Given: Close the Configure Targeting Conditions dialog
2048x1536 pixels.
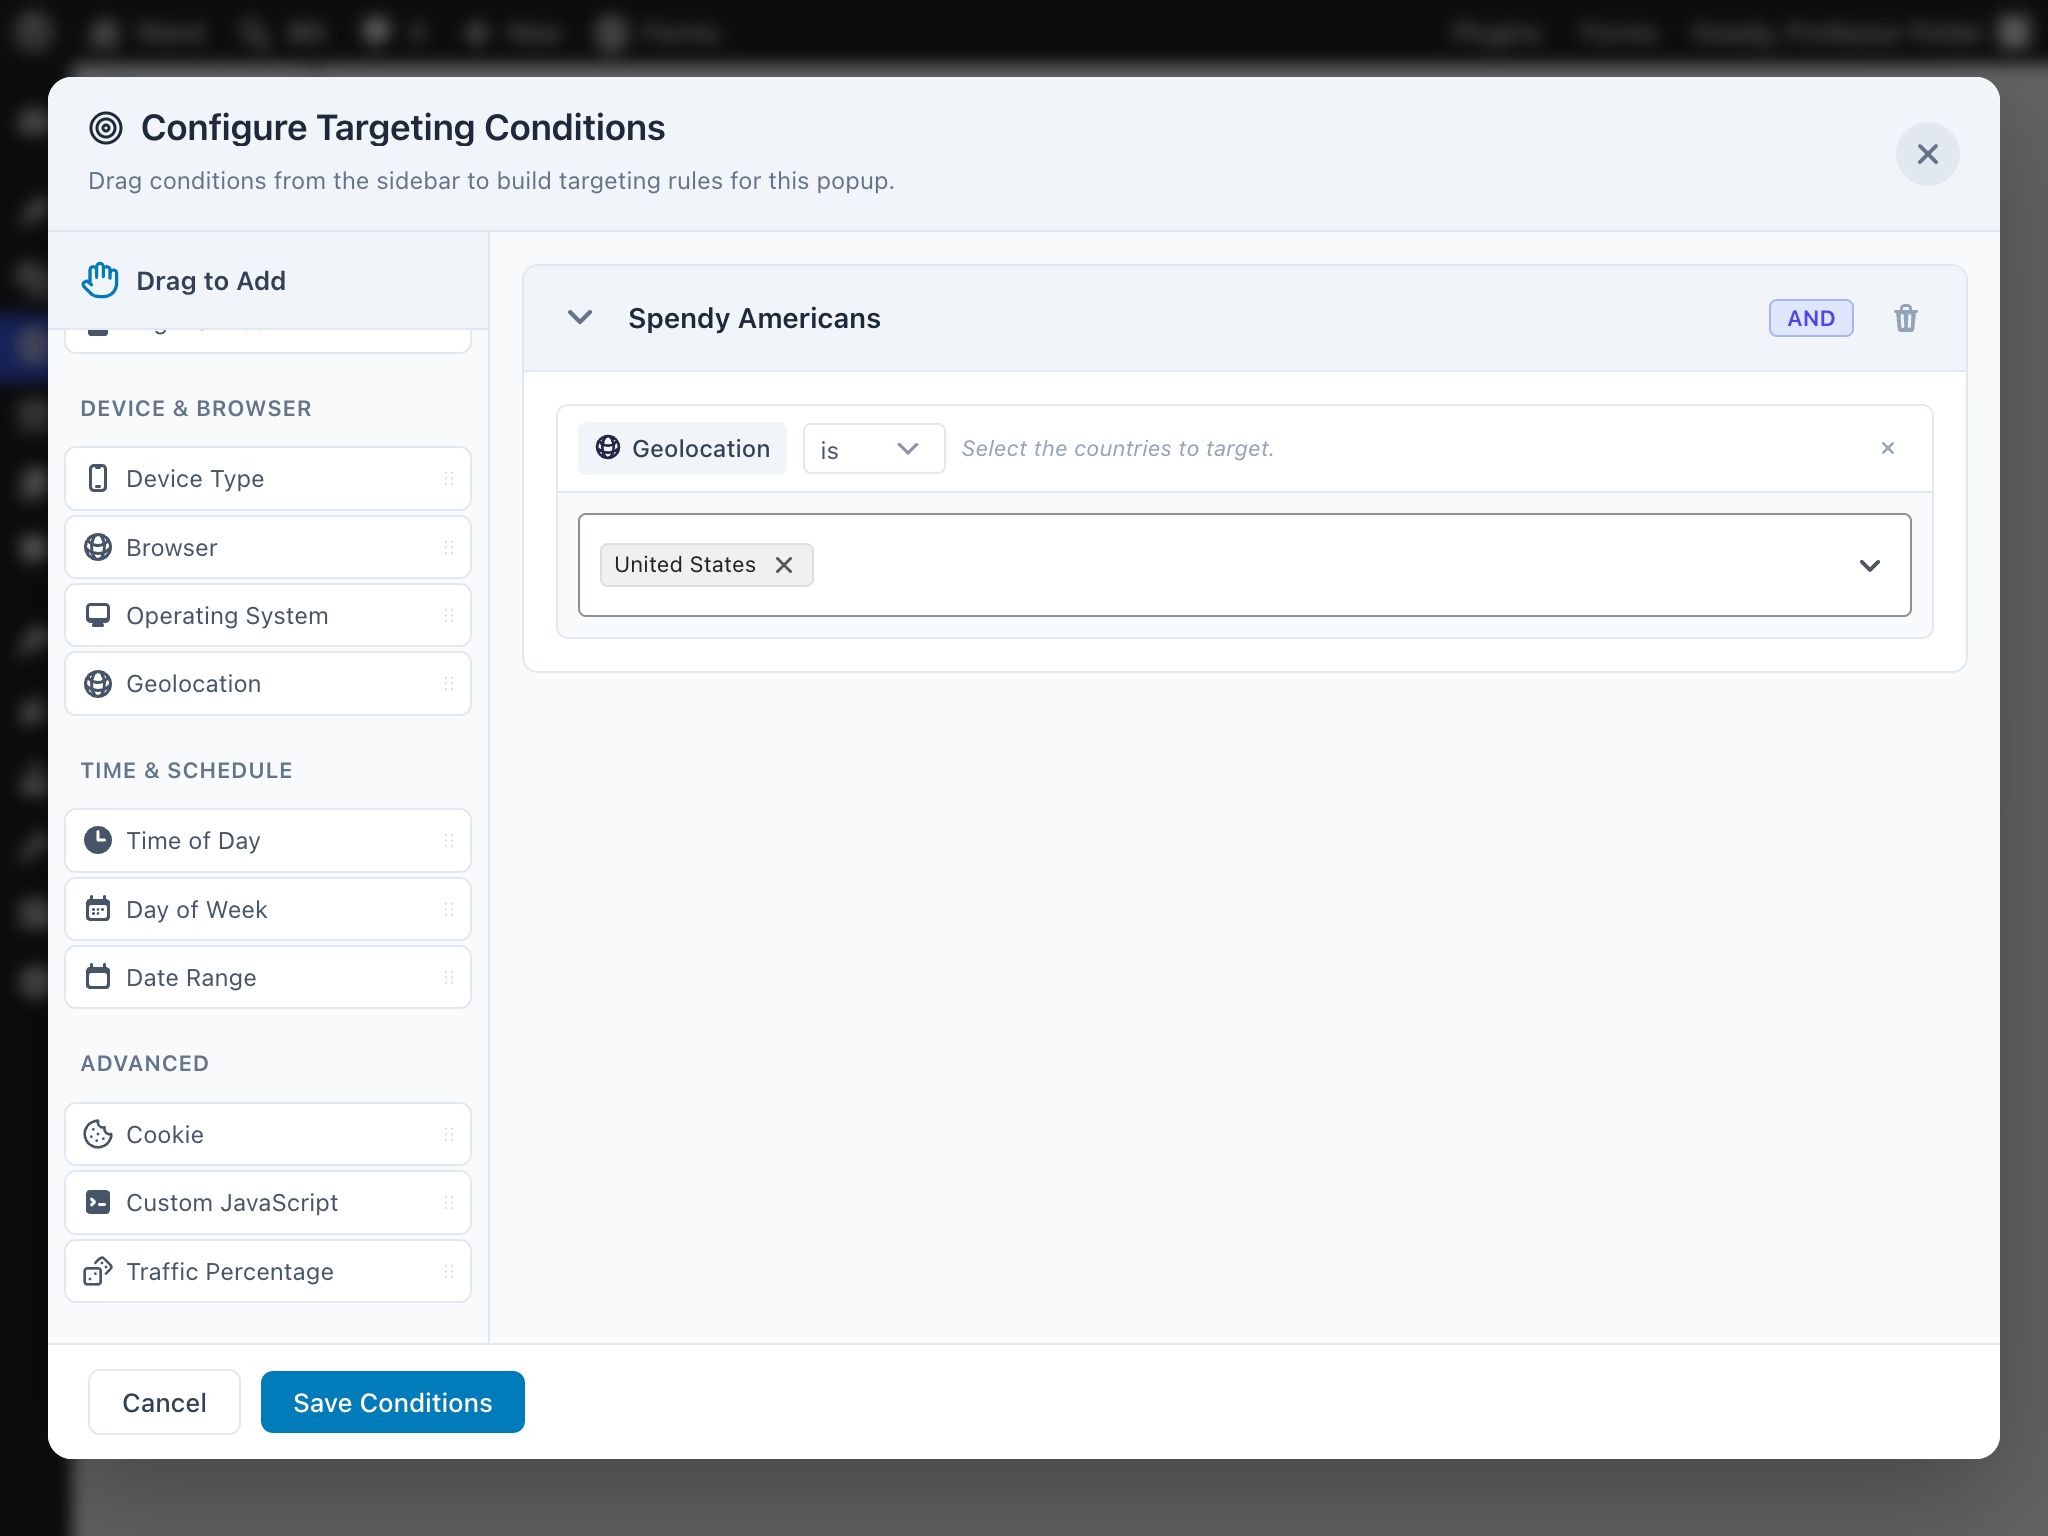Looking at the screenshot, I should (1927, 154).
